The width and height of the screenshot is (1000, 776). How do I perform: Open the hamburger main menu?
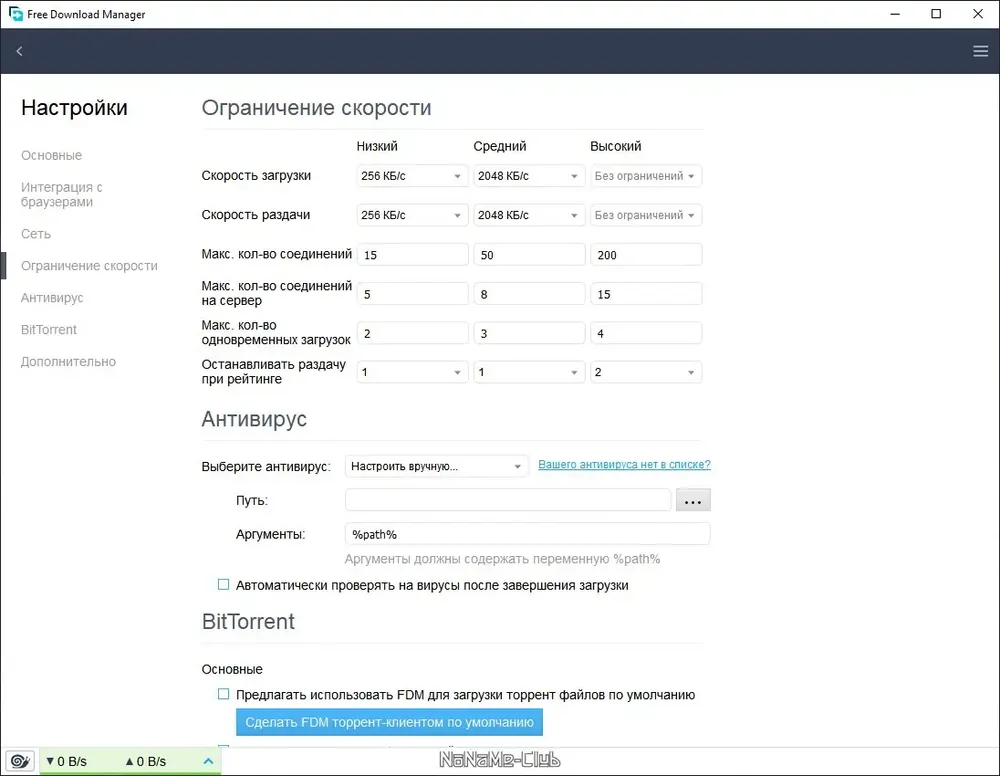(980, 51)
